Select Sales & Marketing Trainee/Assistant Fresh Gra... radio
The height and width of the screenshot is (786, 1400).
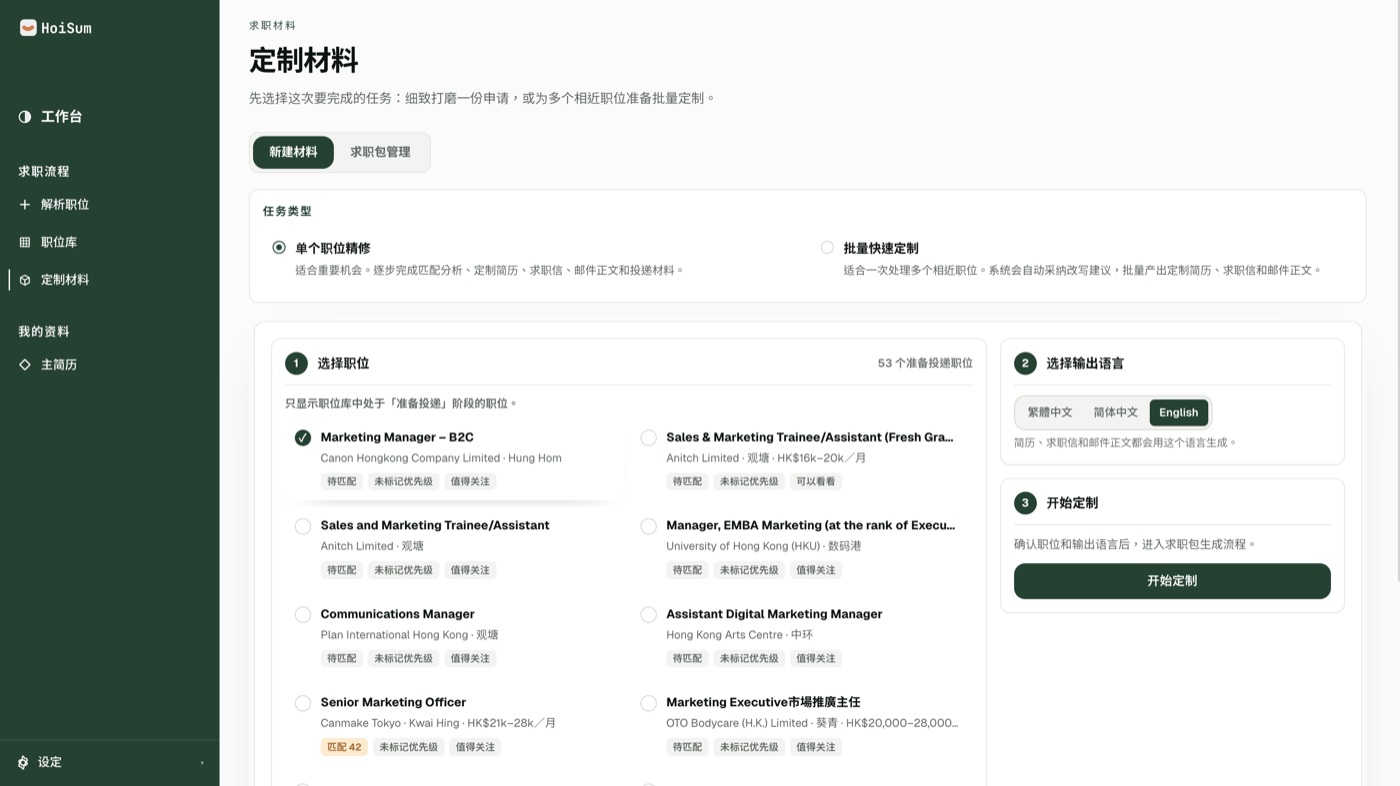[649, 437]
